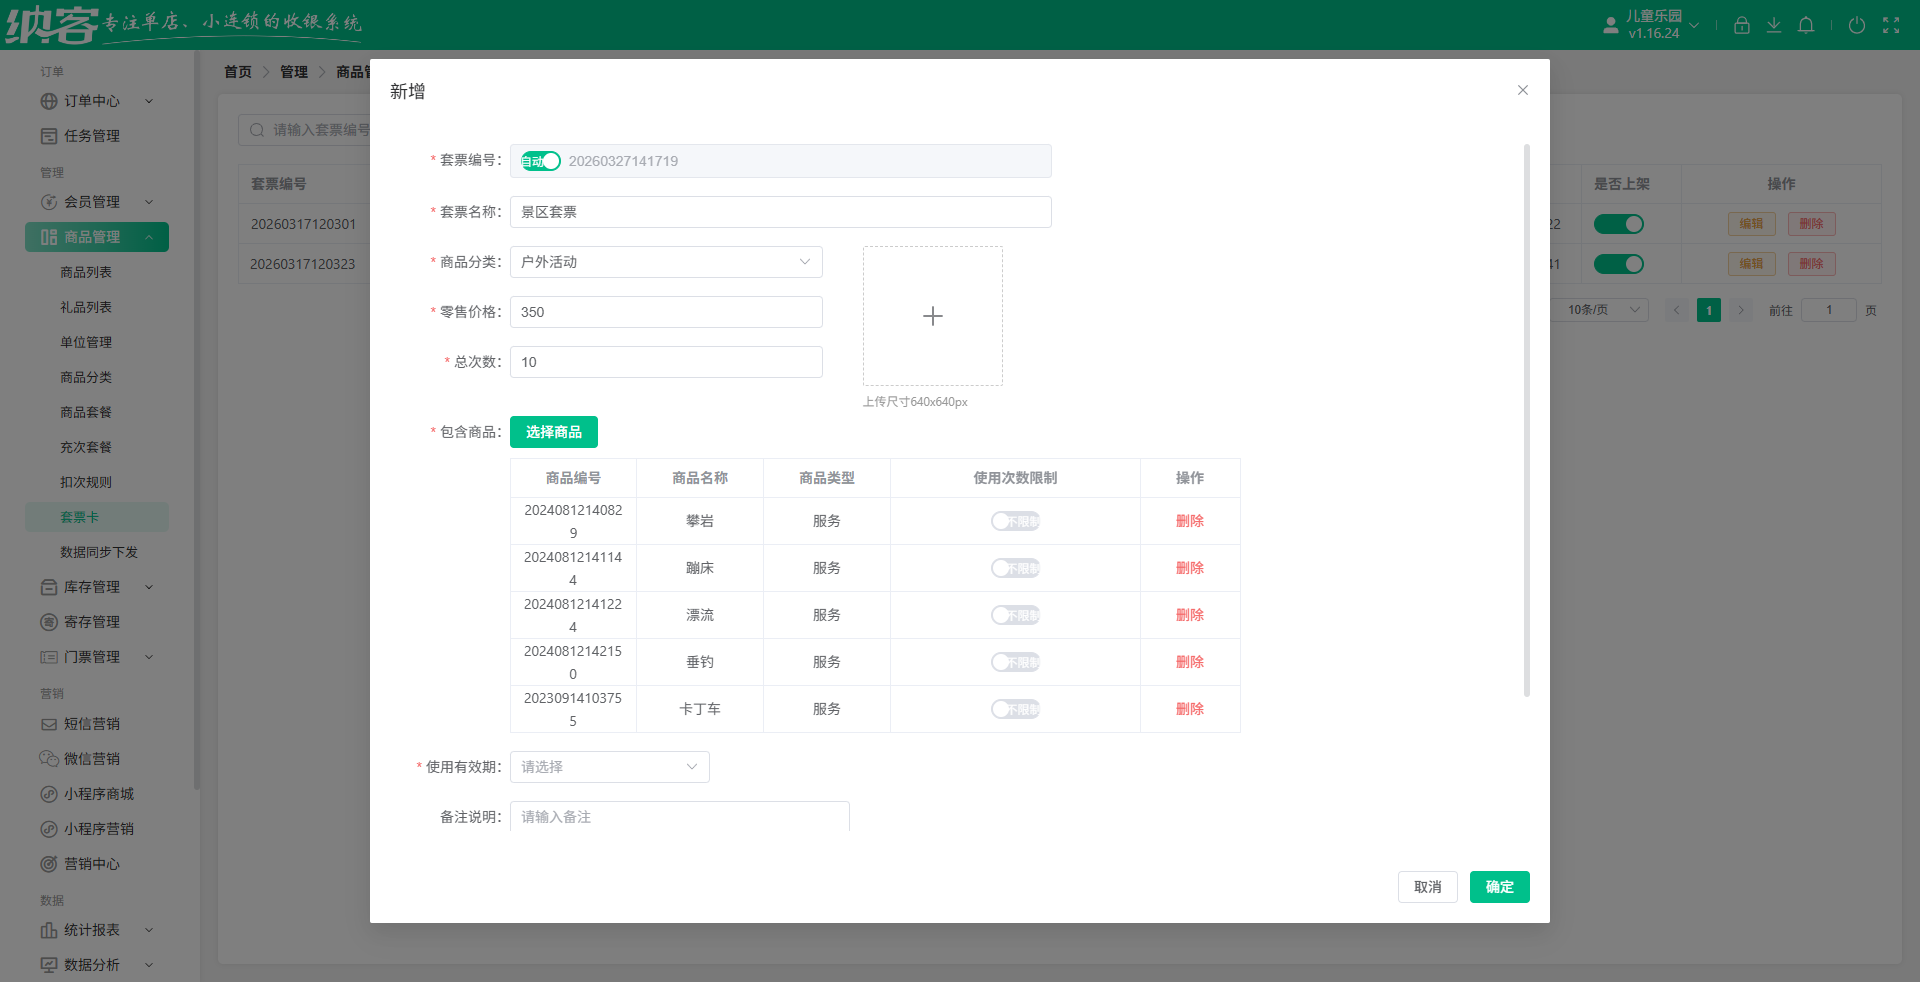This screenshot has width=1920, height=982.
Task: Click the lock screen icon in header
Action: pyautogui.click(x=1741, y=25)
